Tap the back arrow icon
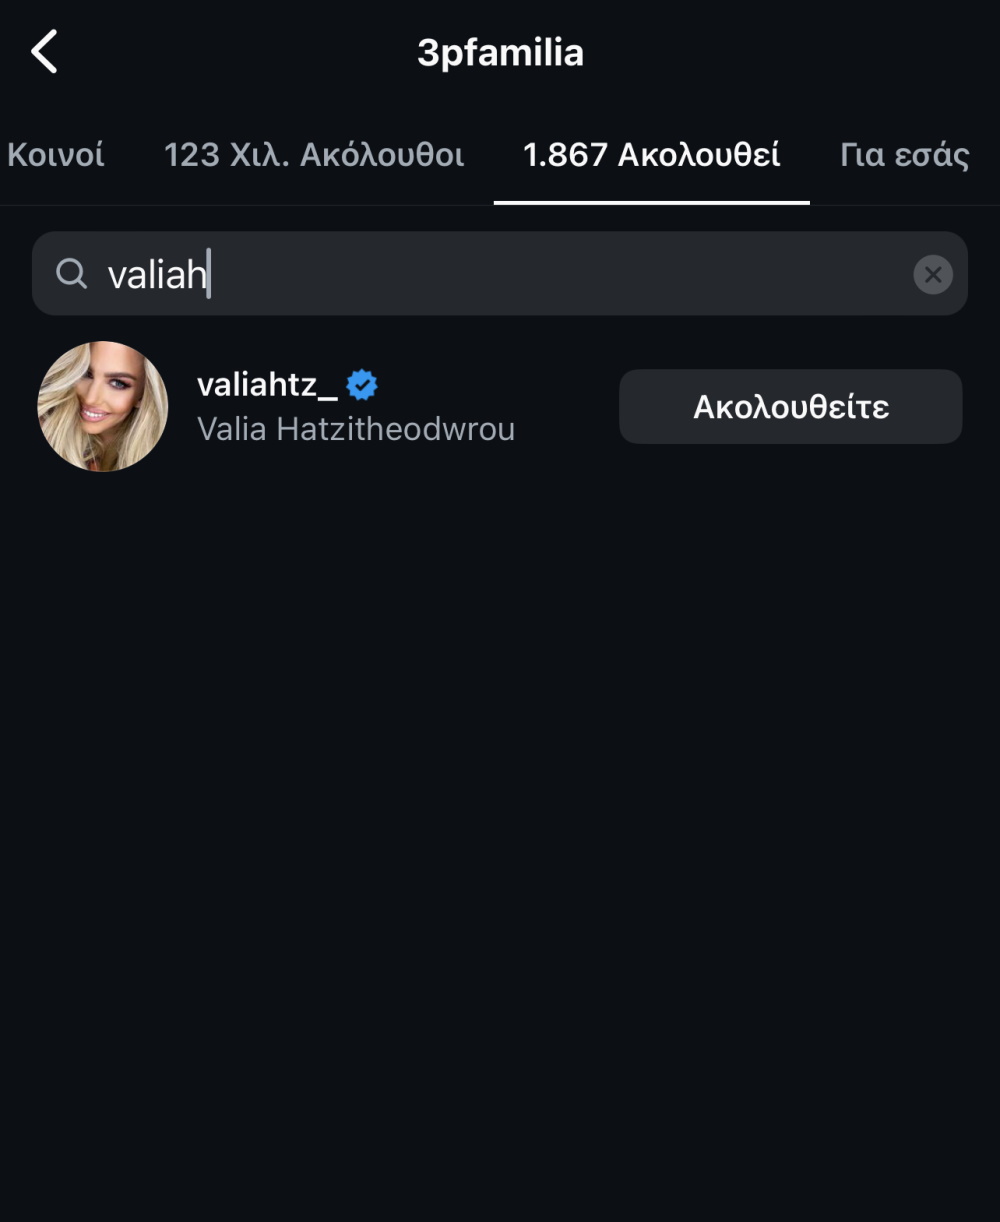 point(45,52)
